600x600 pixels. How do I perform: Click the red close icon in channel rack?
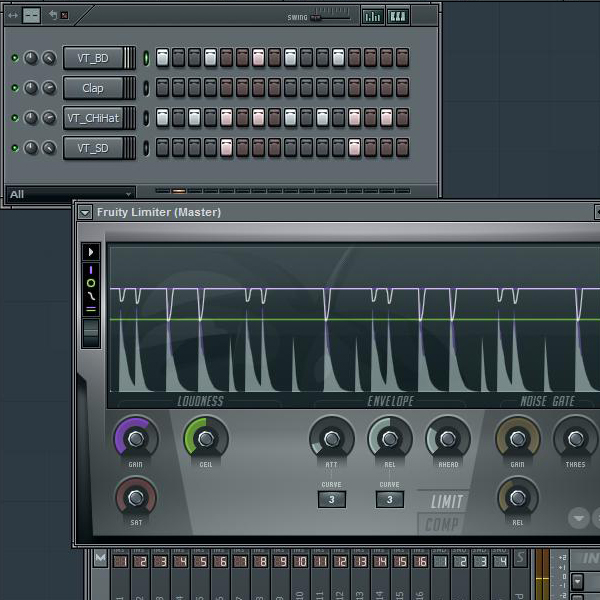point(64,15)
